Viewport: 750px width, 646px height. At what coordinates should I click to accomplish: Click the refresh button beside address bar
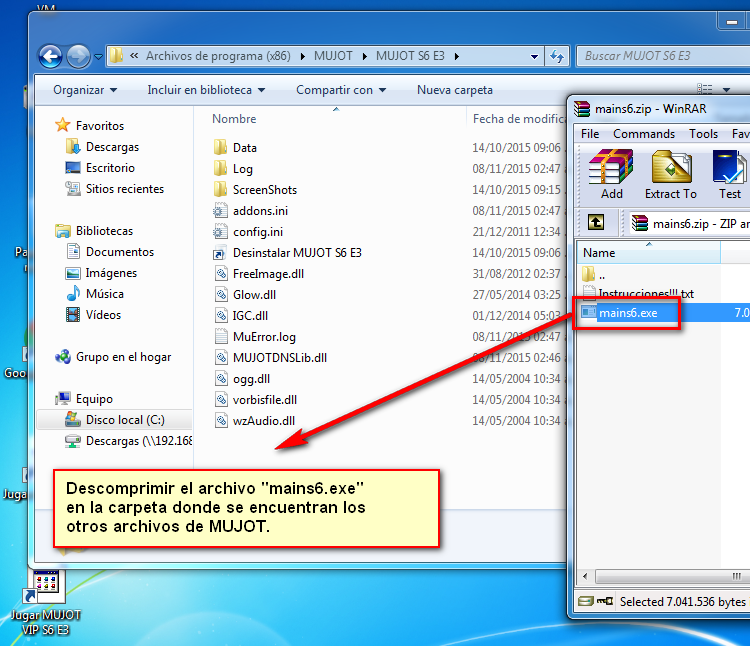(558, 56)
